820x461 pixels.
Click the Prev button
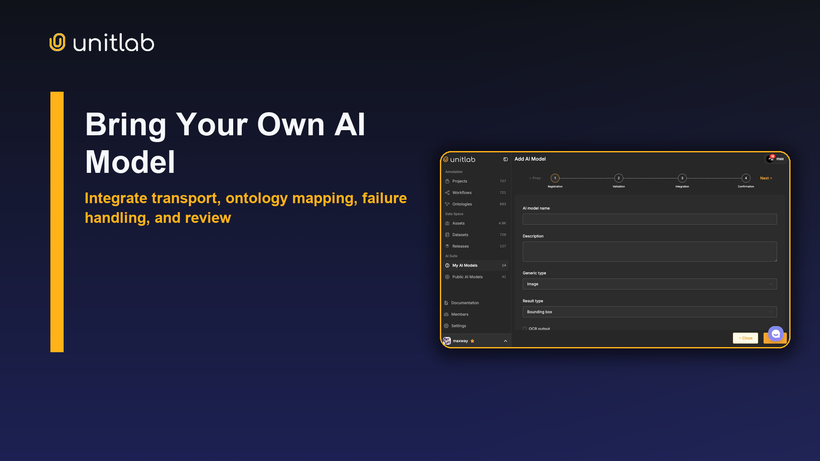pos(534,178)
